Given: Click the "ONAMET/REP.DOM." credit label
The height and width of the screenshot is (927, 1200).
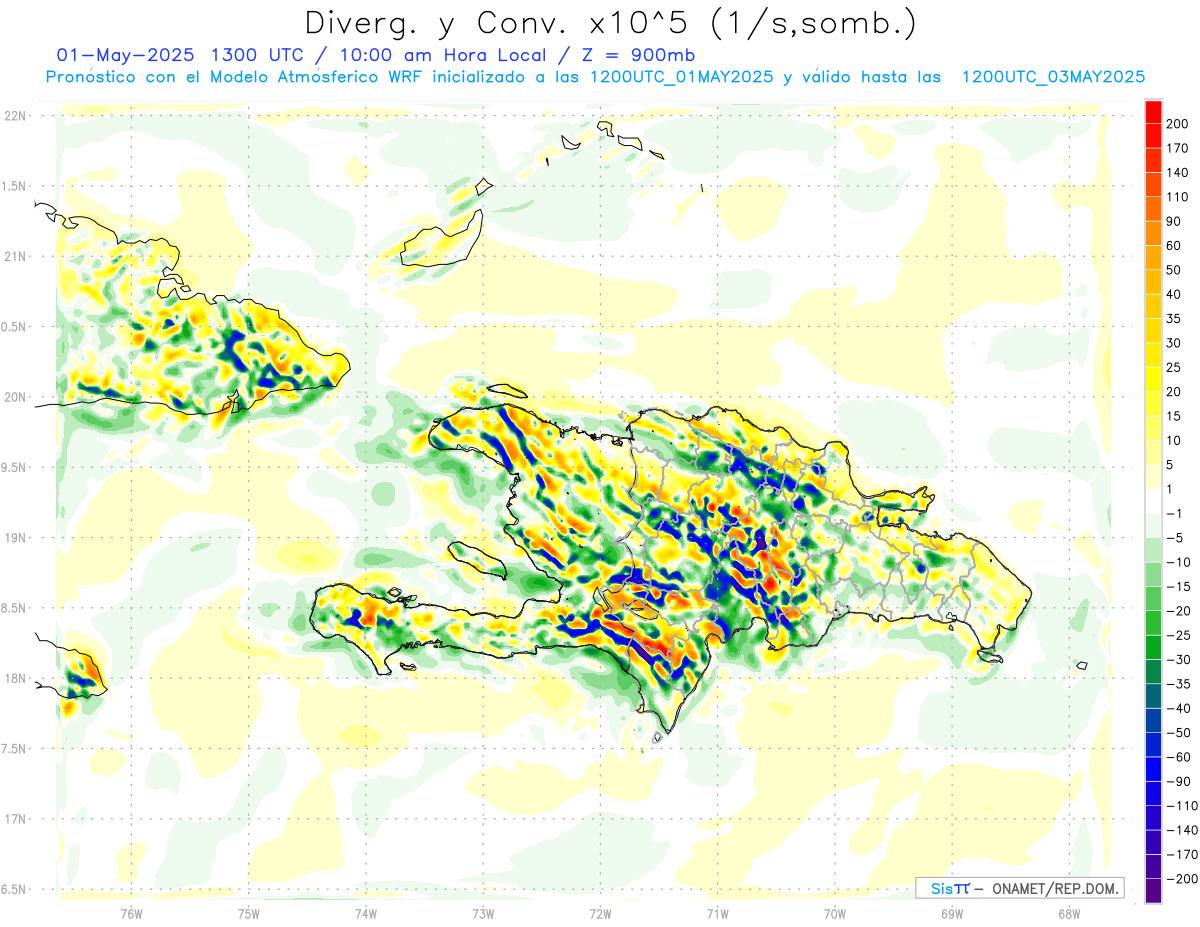Looking at the screenshot, I should [x=1056, y=888].
